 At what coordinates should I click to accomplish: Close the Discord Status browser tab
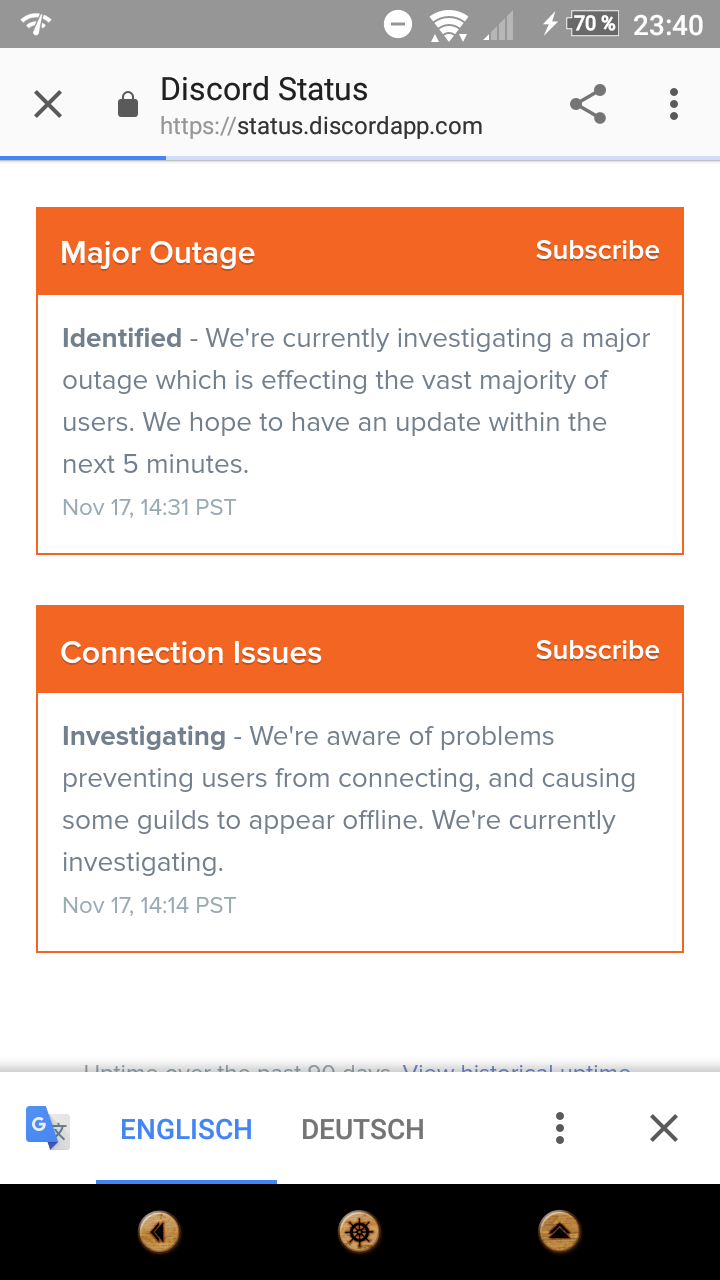pos(48,104)
